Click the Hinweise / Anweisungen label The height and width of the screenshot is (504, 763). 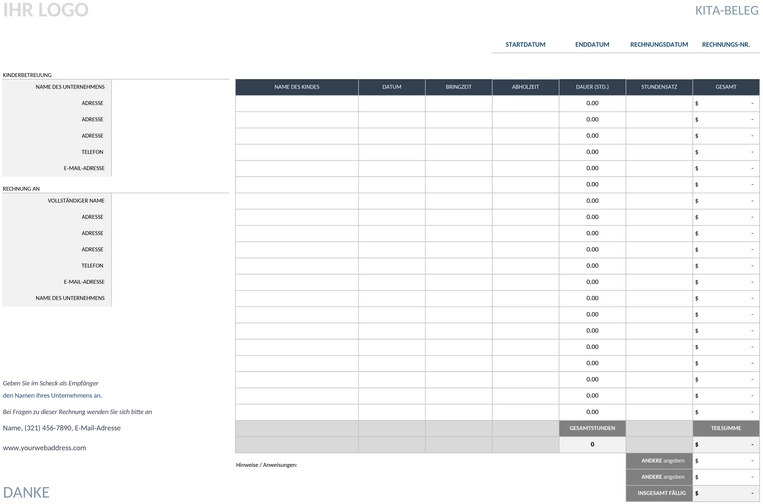pos(266,465)
